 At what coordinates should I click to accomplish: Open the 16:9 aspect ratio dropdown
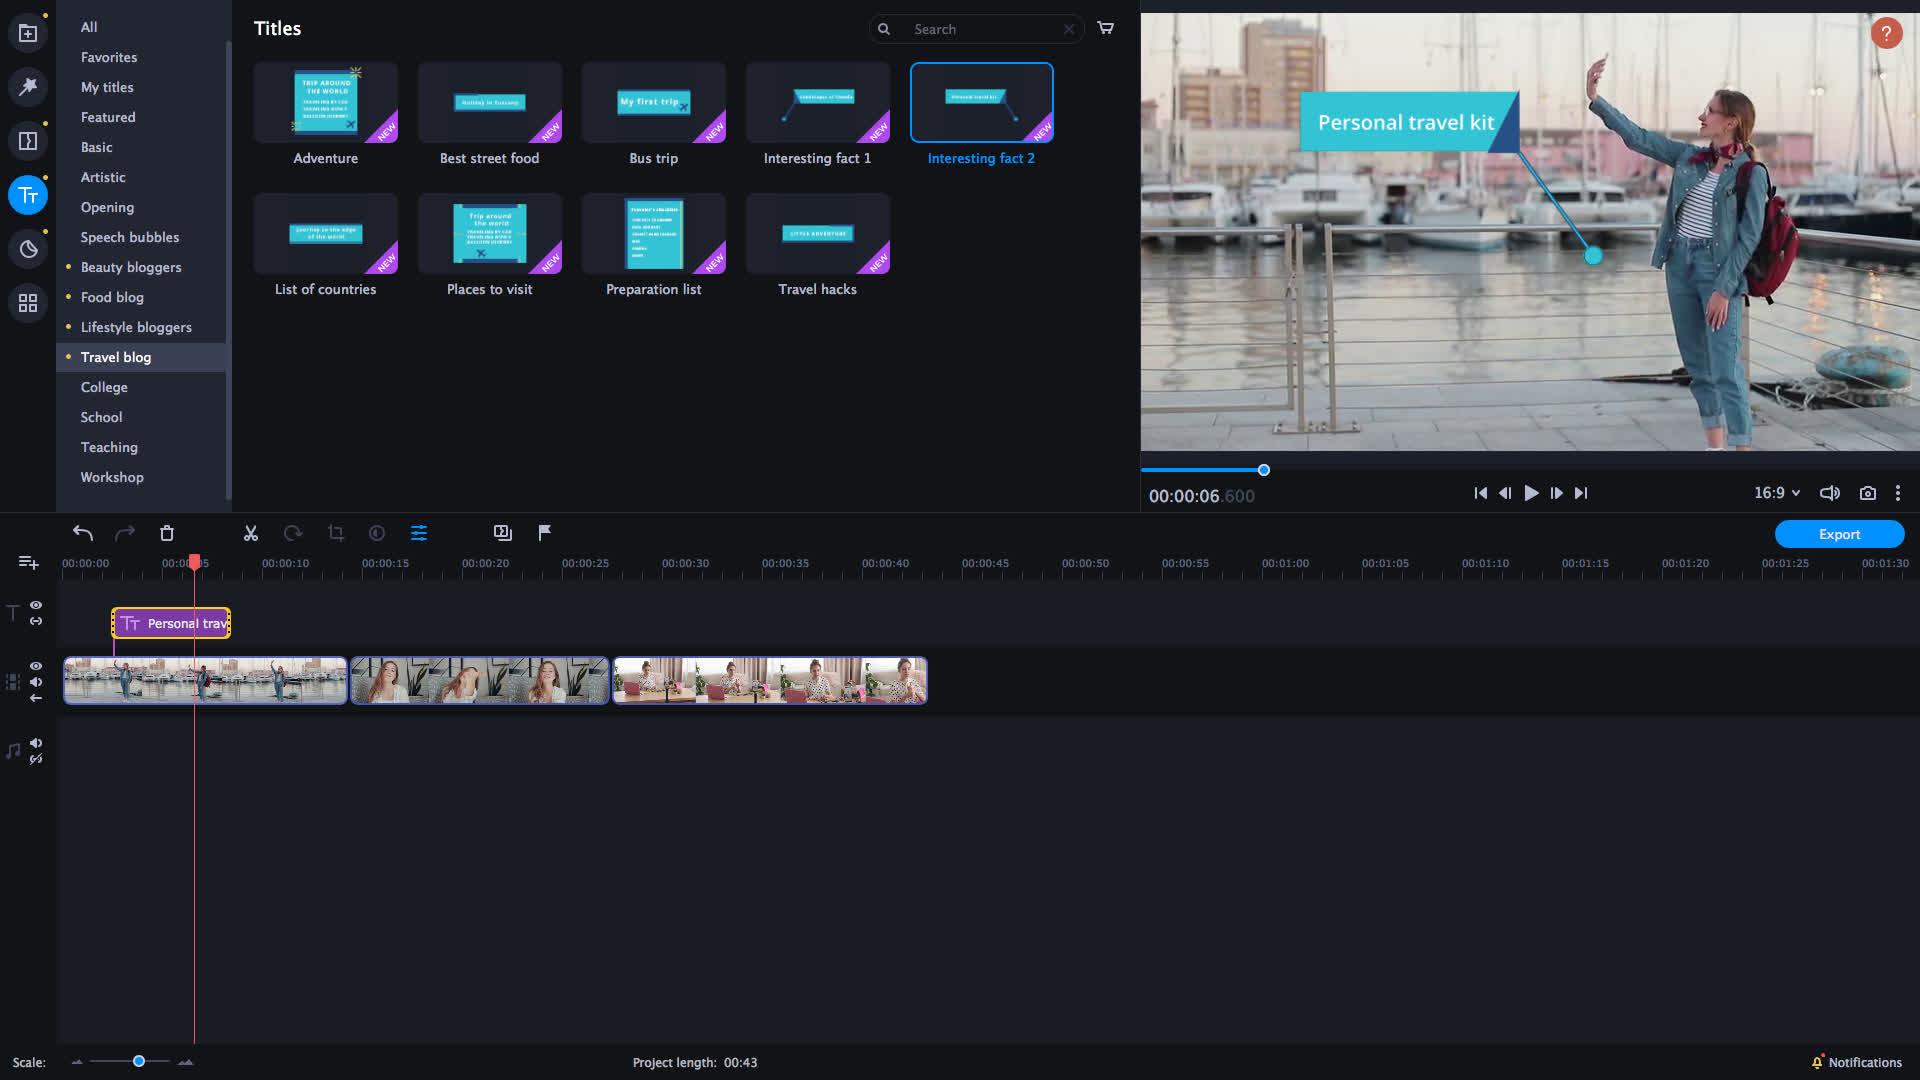[x=1775, y=492]
